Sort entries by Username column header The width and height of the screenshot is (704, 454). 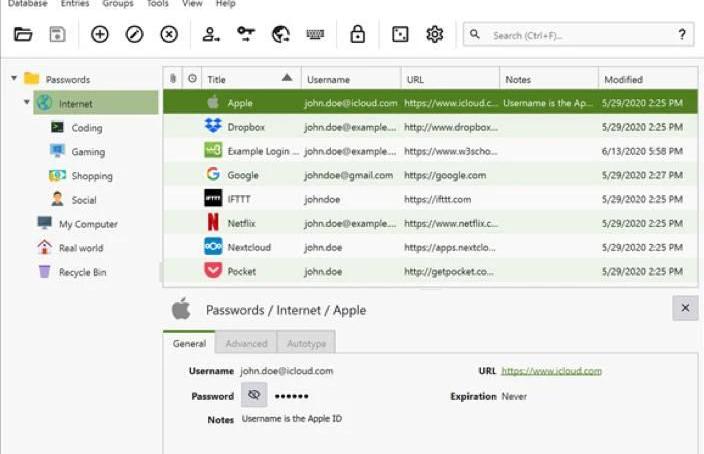pos(351,79)
